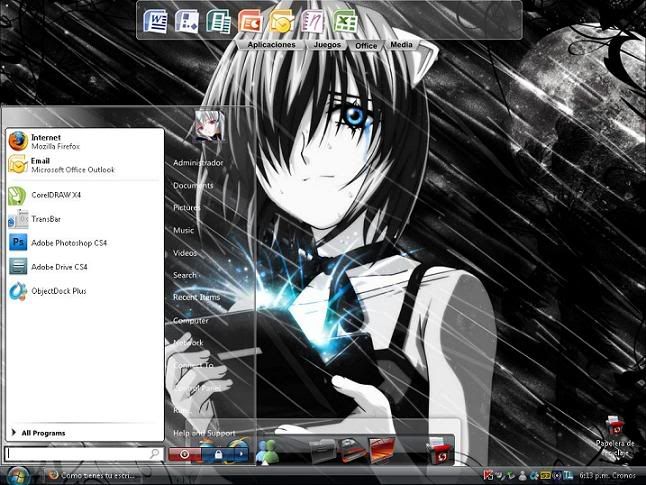Launch Adobe Photoshop CS4

click(x=84, y=243)
